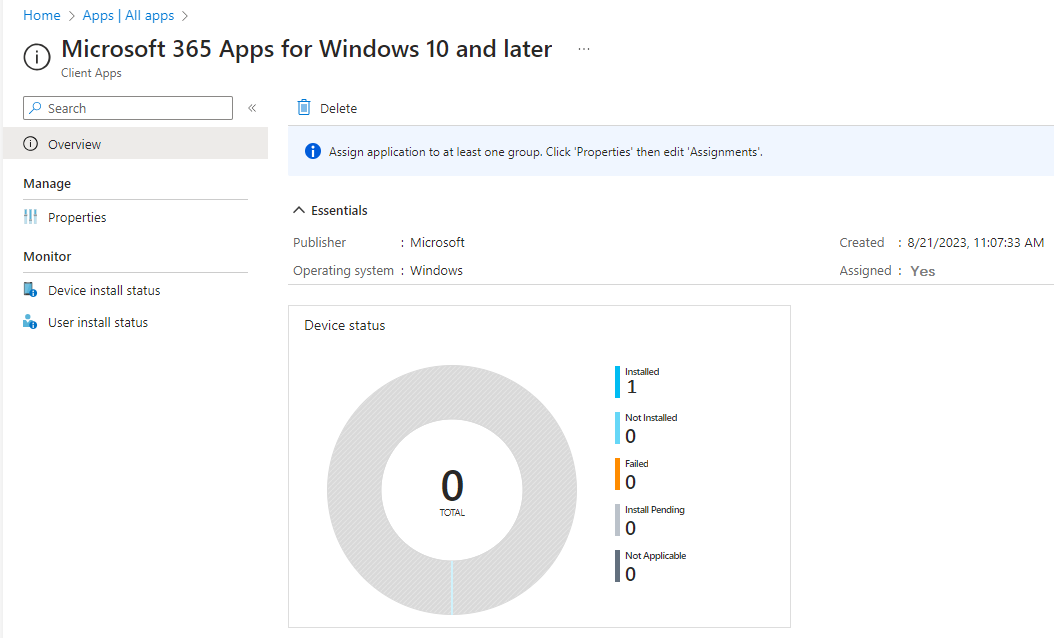Screen dimensions: 1060x638
Task: Select Properties under Manage
Action: pos(76,217)
